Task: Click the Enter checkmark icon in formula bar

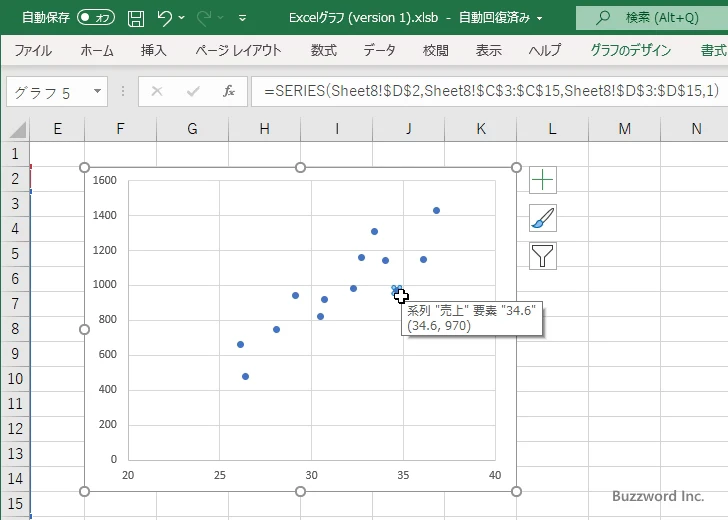Action: point(193,91)
